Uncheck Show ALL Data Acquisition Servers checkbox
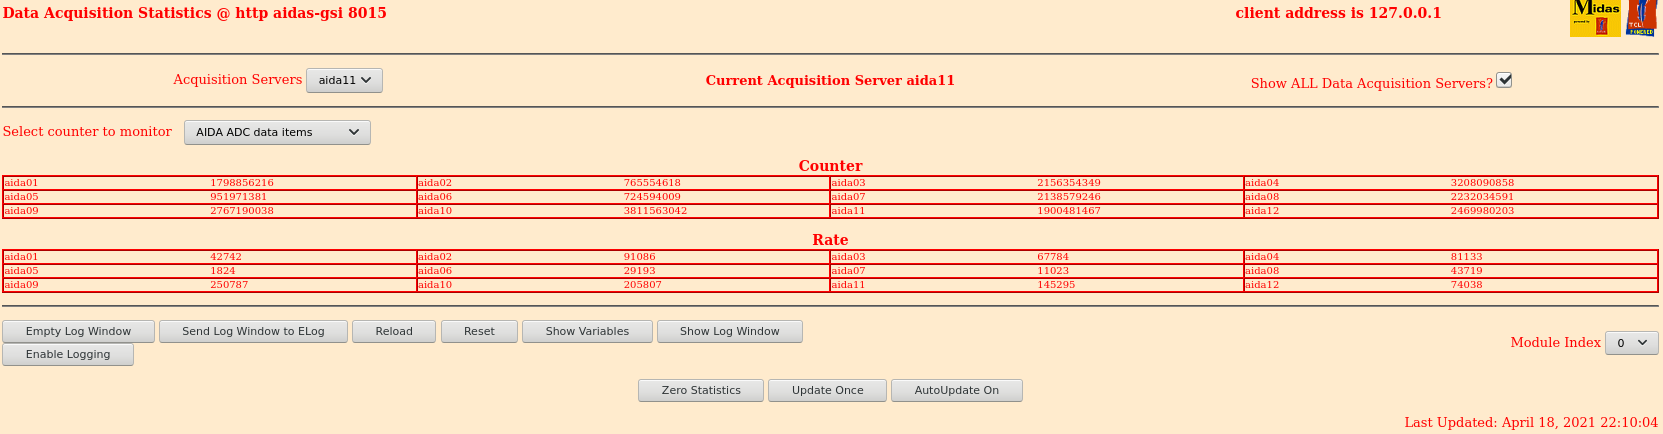This screenshot has height=434, width=1663. (1504, 81)
